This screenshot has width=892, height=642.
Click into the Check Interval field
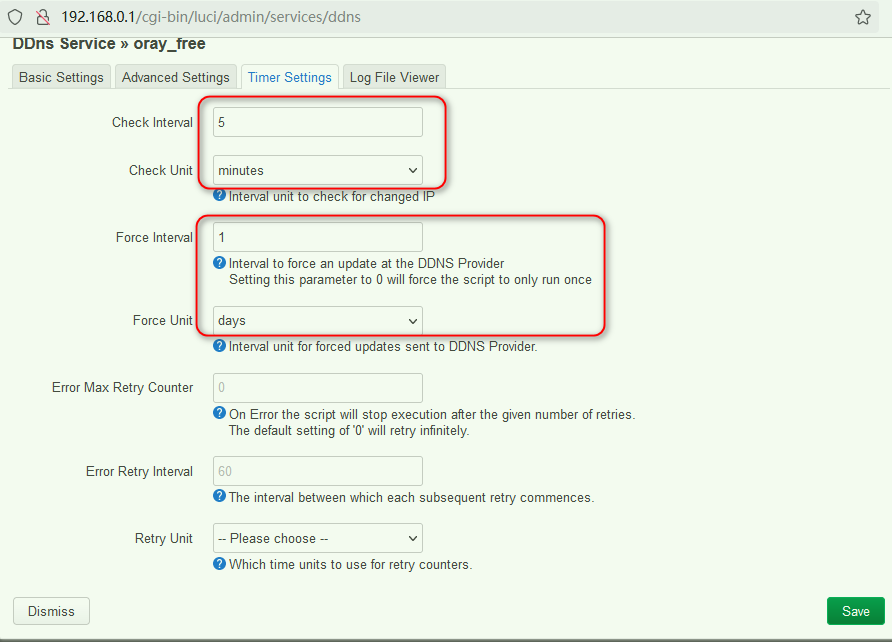point(317,122)
